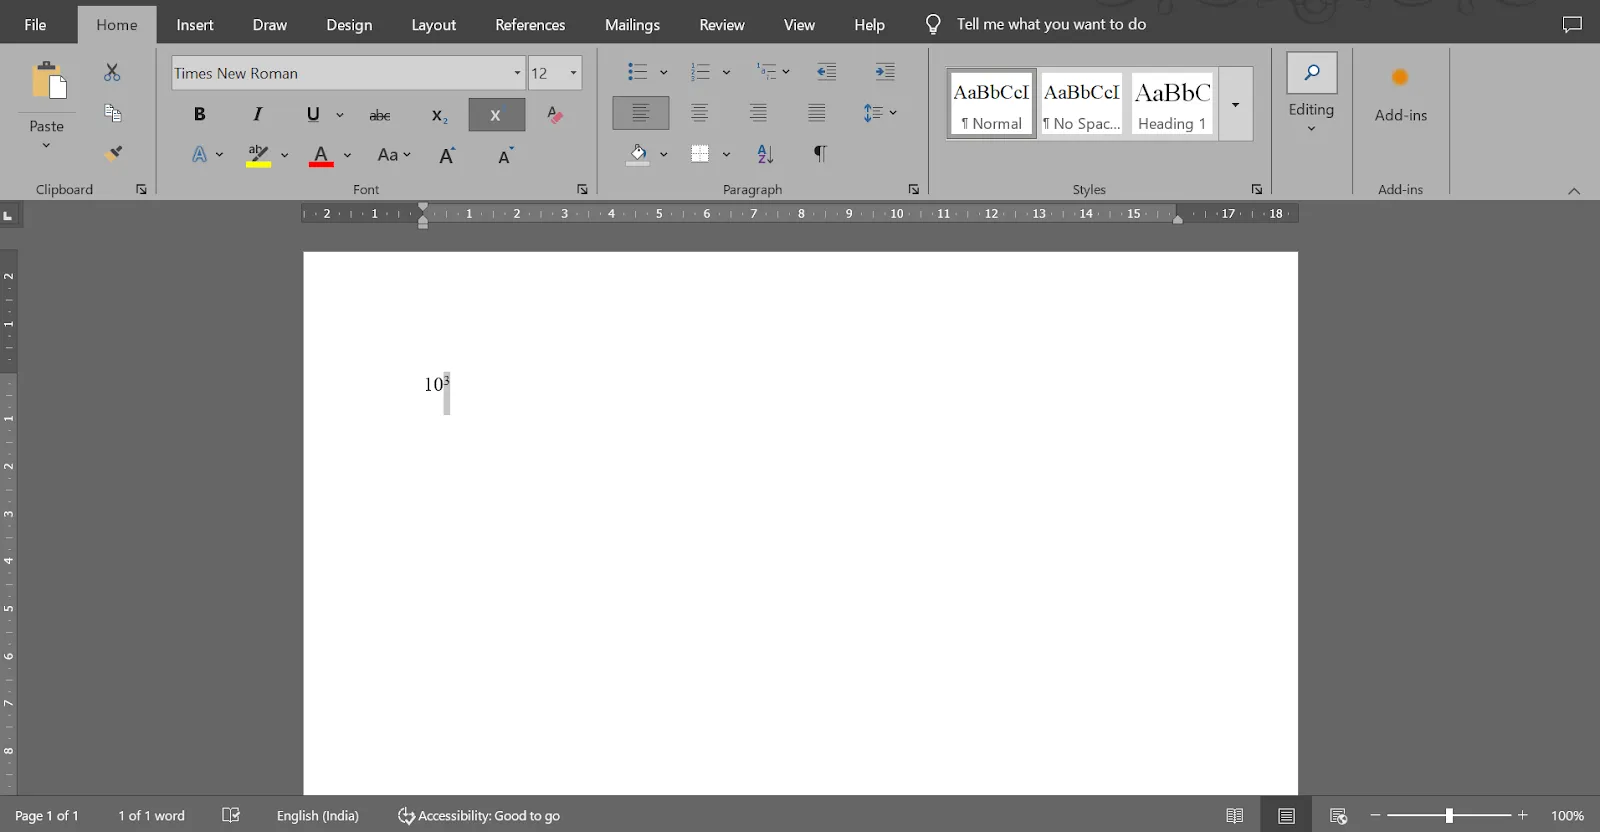Open the font size dropdown

click(573, 73)
